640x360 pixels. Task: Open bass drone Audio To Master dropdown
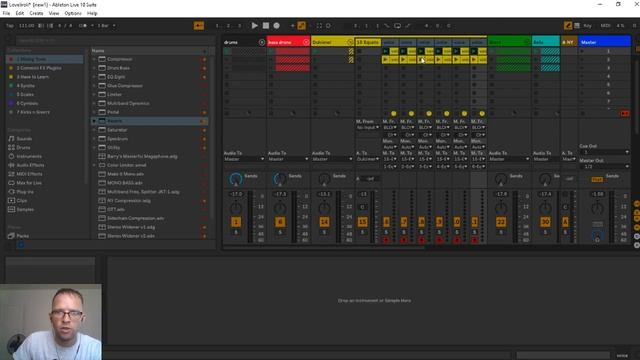pos(288,159)
